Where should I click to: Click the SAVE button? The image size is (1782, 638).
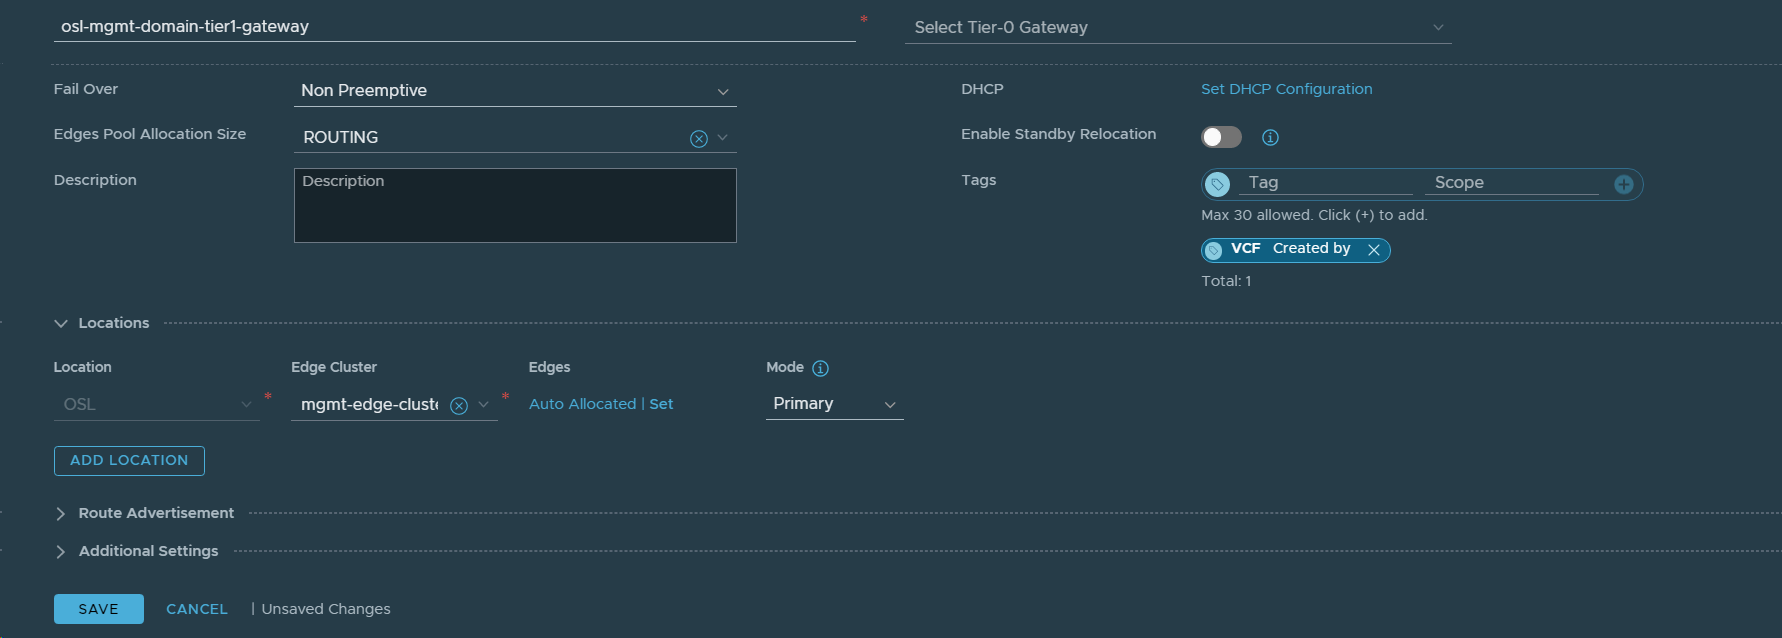tap(98, 609)
